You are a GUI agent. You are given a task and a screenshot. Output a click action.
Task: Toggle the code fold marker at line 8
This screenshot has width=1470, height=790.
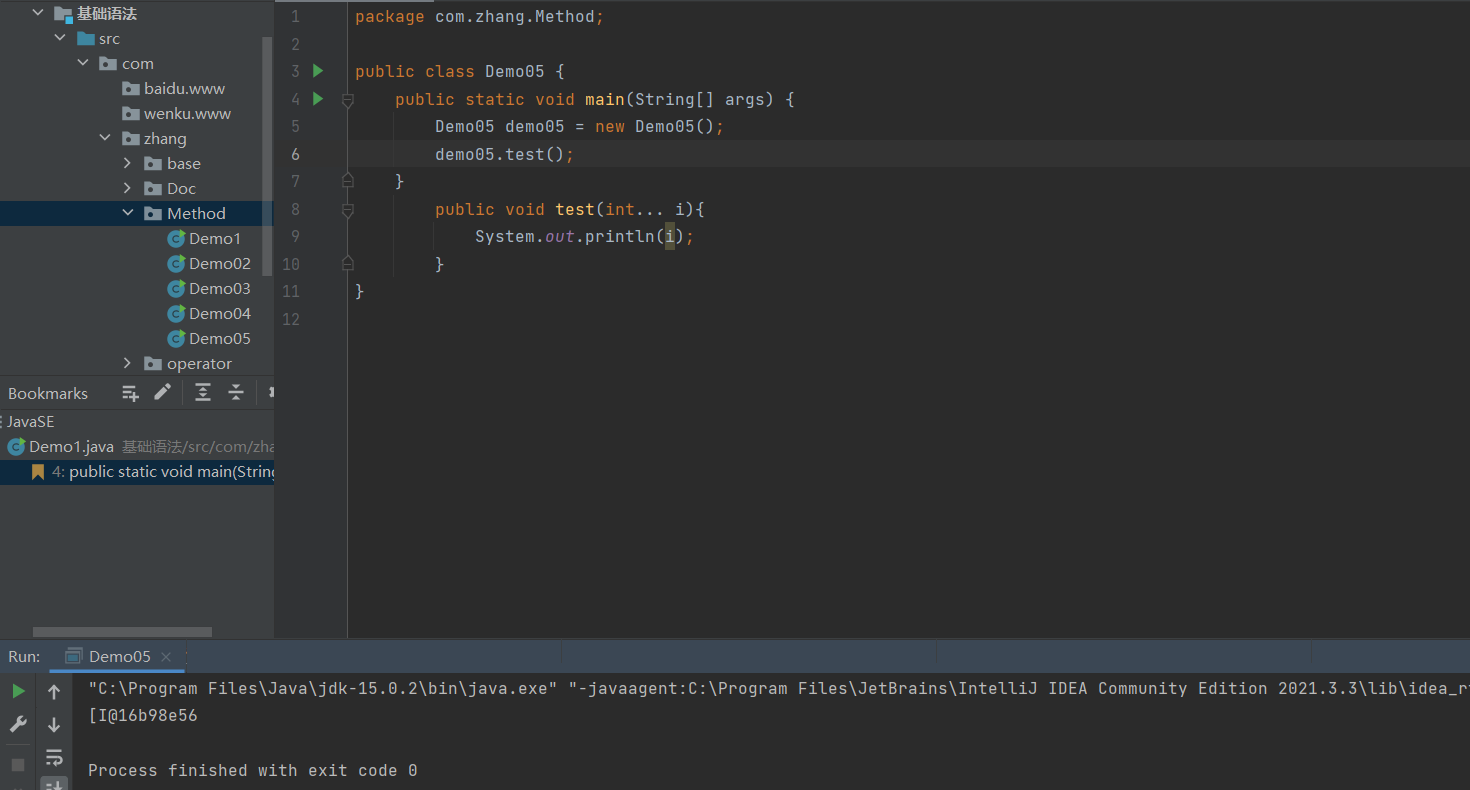pyautogui.click(x=347, y=209)
